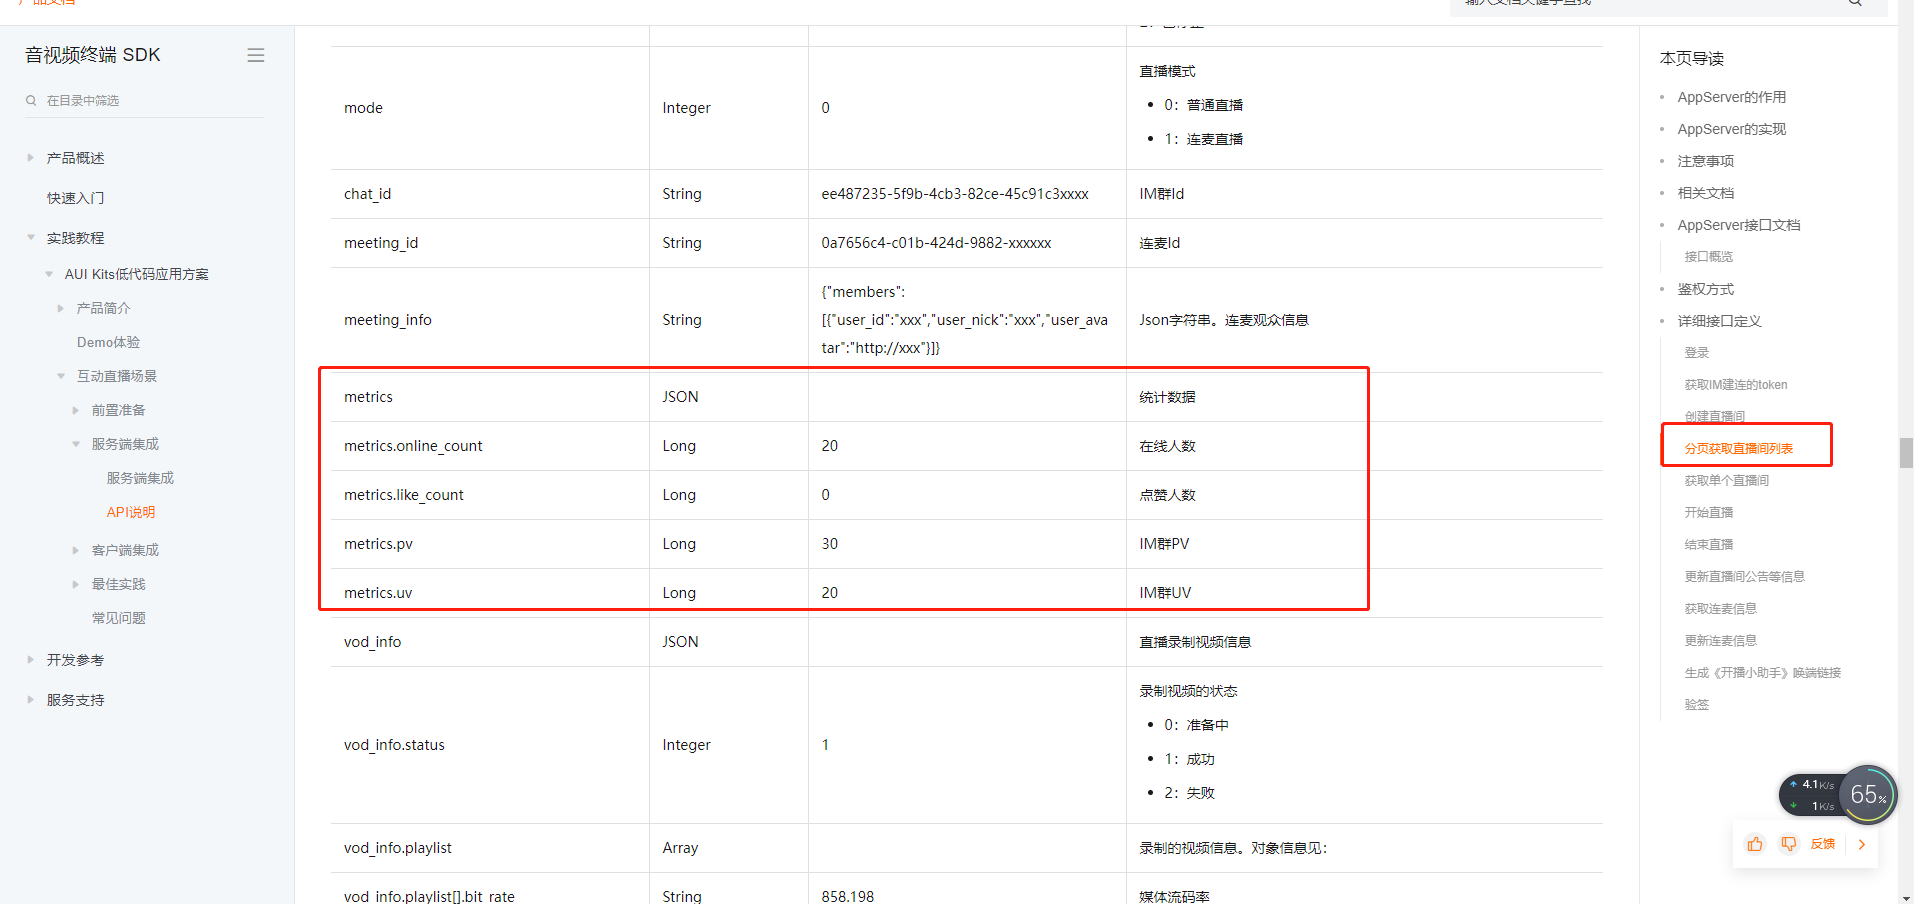Expand feedback panel with right arrow
The image size is (1914, 904).
tap(1862, 844)
